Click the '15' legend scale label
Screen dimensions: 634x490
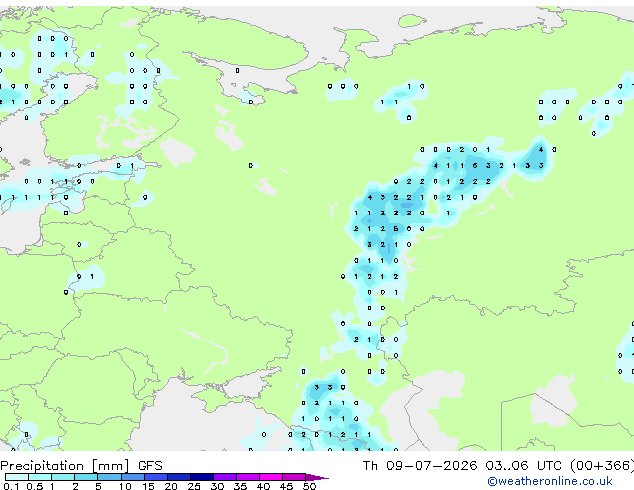pos(148,486)
